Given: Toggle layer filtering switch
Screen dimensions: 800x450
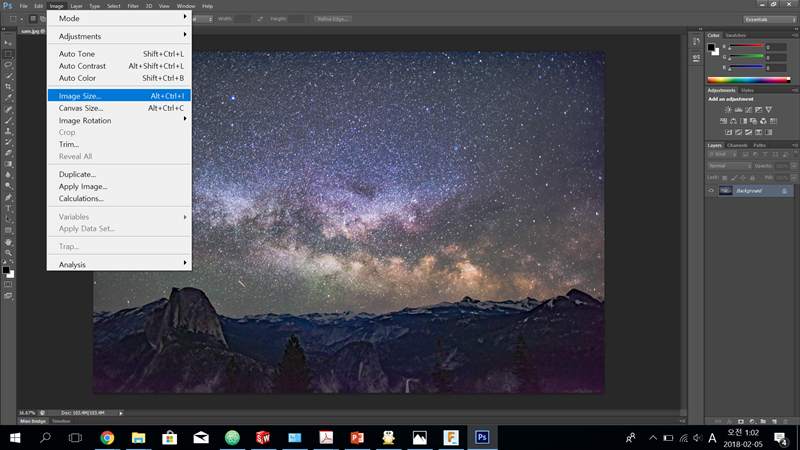Looking at the screenshot, I should coord(794,154).
